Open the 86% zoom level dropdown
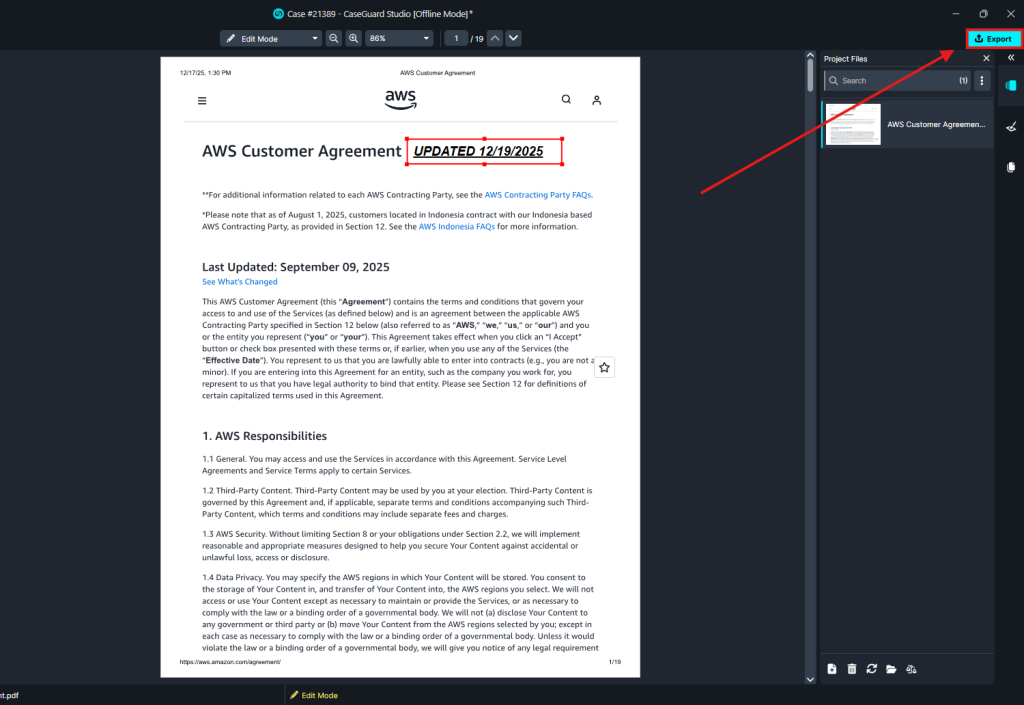 click(400, 39)
